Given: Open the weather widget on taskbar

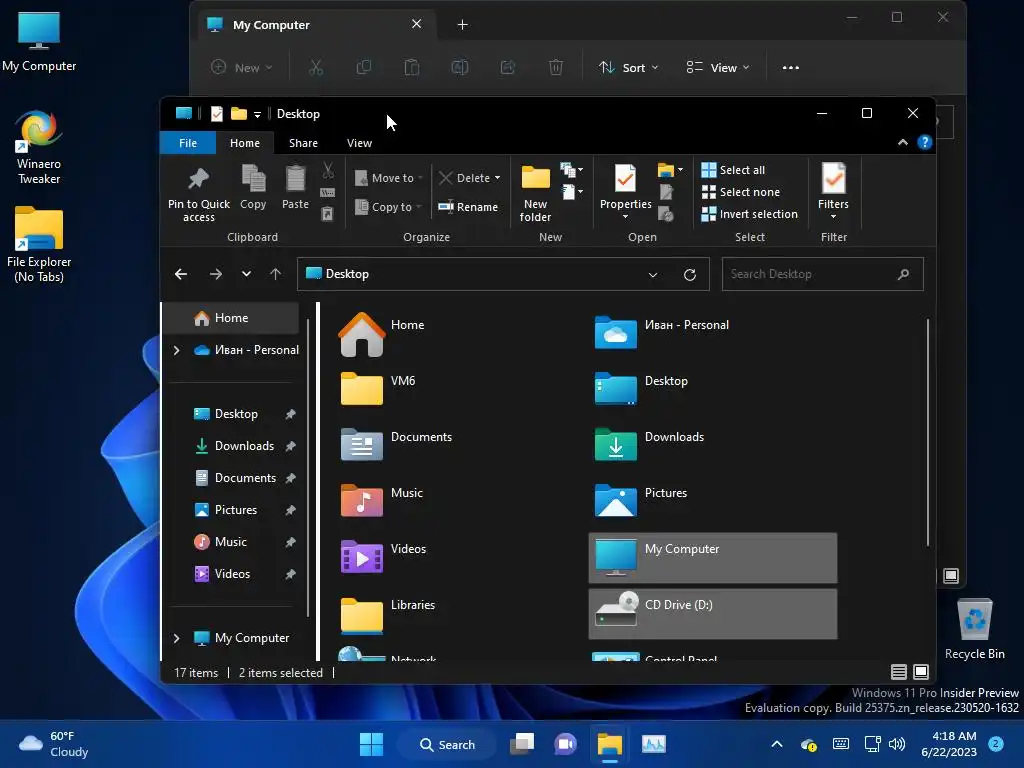Looking at the screenshot, I should click(x=54, y=744).
